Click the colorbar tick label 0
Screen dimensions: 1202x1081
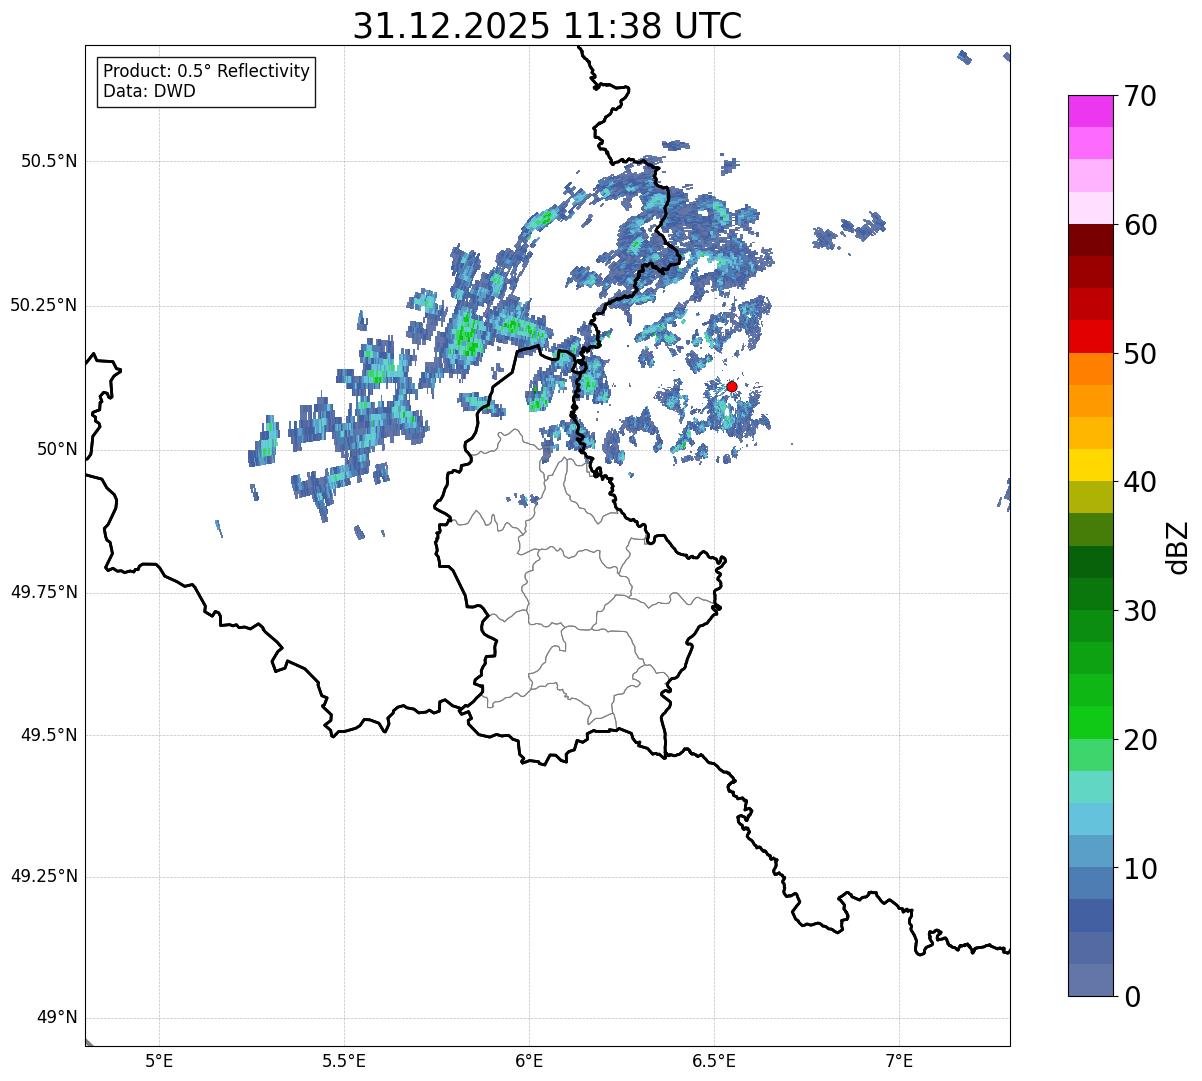click(x=1133, y=997)
